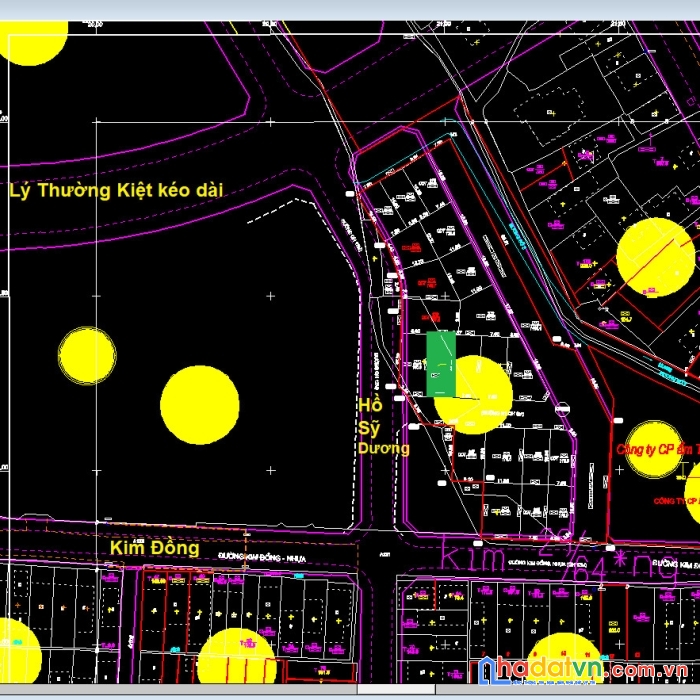
Task: Click the yellow circle at bottom-left corner
Action: click(19, 651)
